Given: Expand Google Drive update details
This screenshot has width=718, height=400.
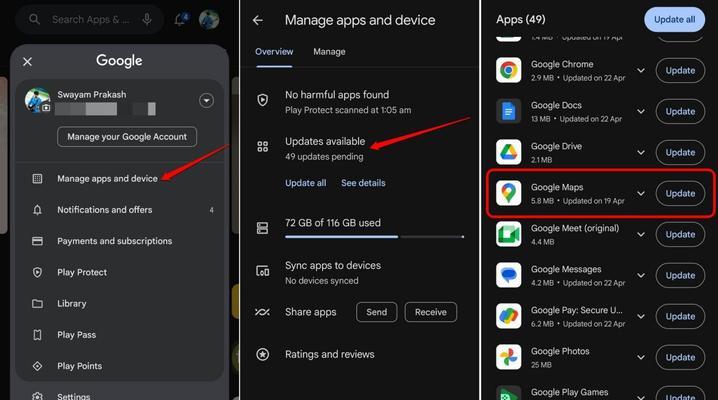Looking at the screenshot, I should [x=641, y=152].
